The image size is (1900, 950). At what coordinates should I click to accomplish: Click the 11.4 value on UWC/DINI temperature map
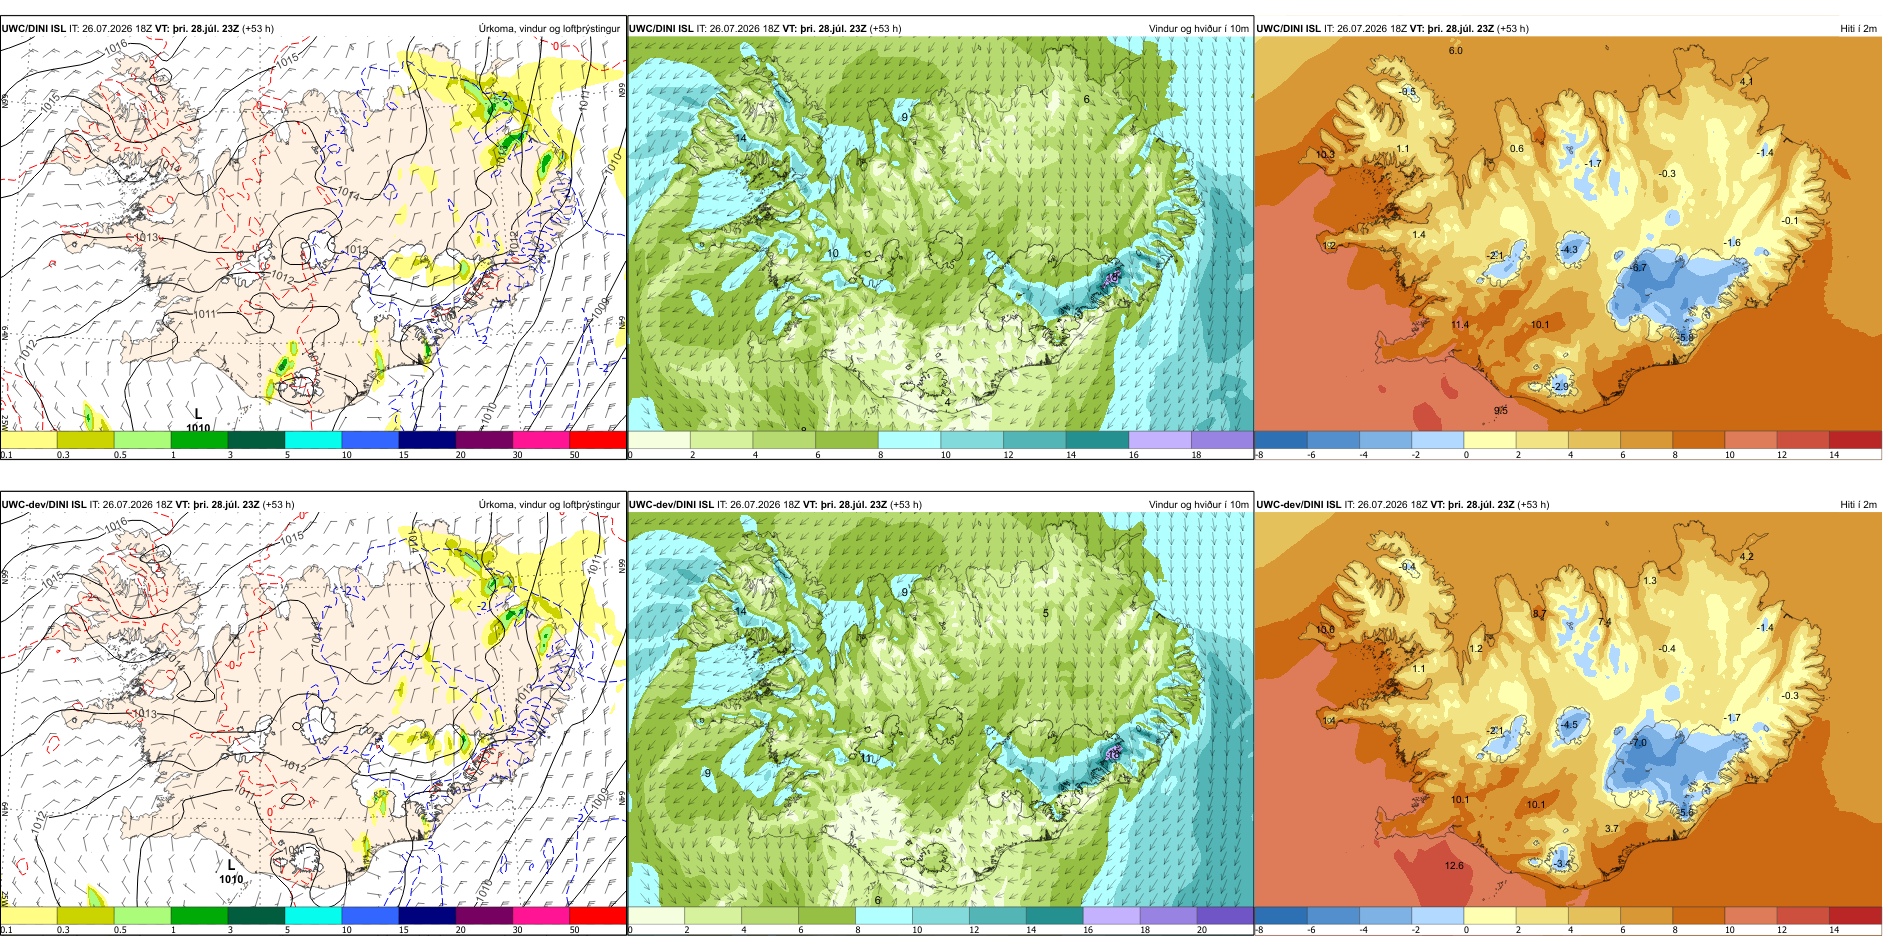pos(1460,325)
